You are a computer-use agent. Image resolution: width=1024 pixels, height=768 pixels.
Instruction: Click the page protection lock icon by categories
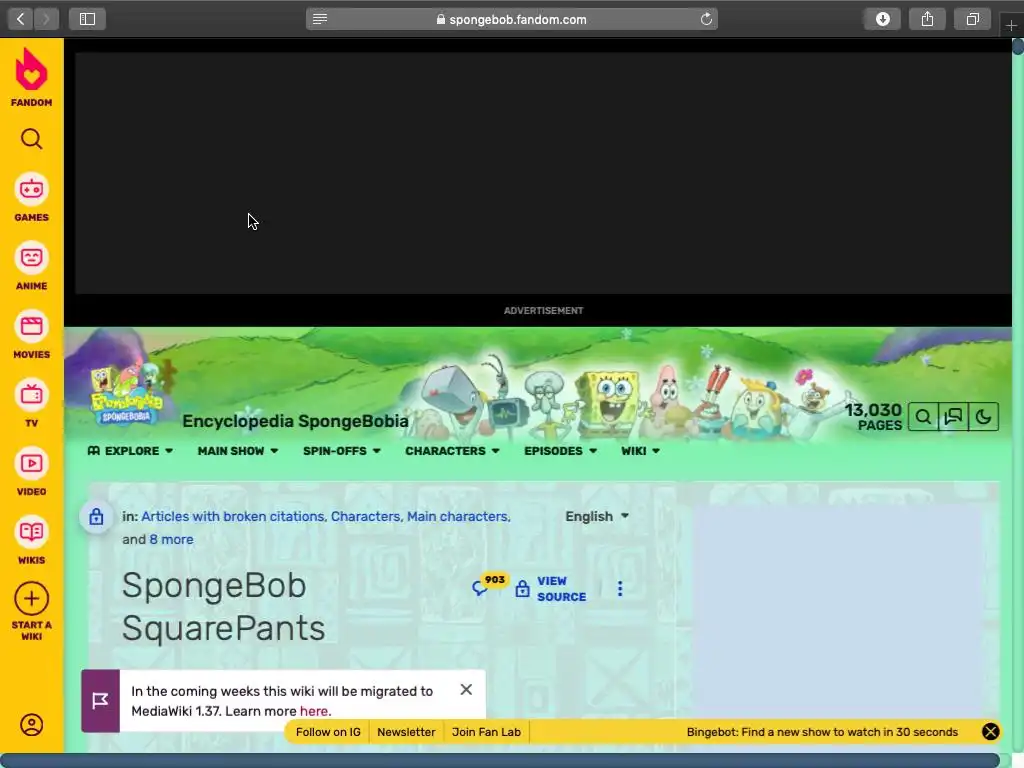(96, 517)
